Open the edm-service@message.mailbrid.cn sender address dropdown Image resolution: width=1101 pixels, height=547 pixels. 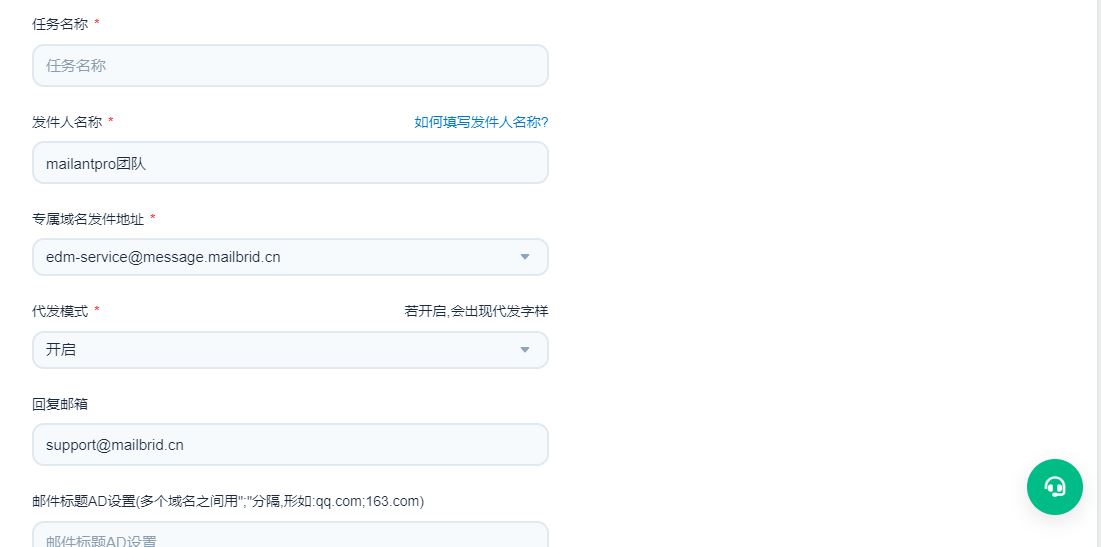point(280,257)
